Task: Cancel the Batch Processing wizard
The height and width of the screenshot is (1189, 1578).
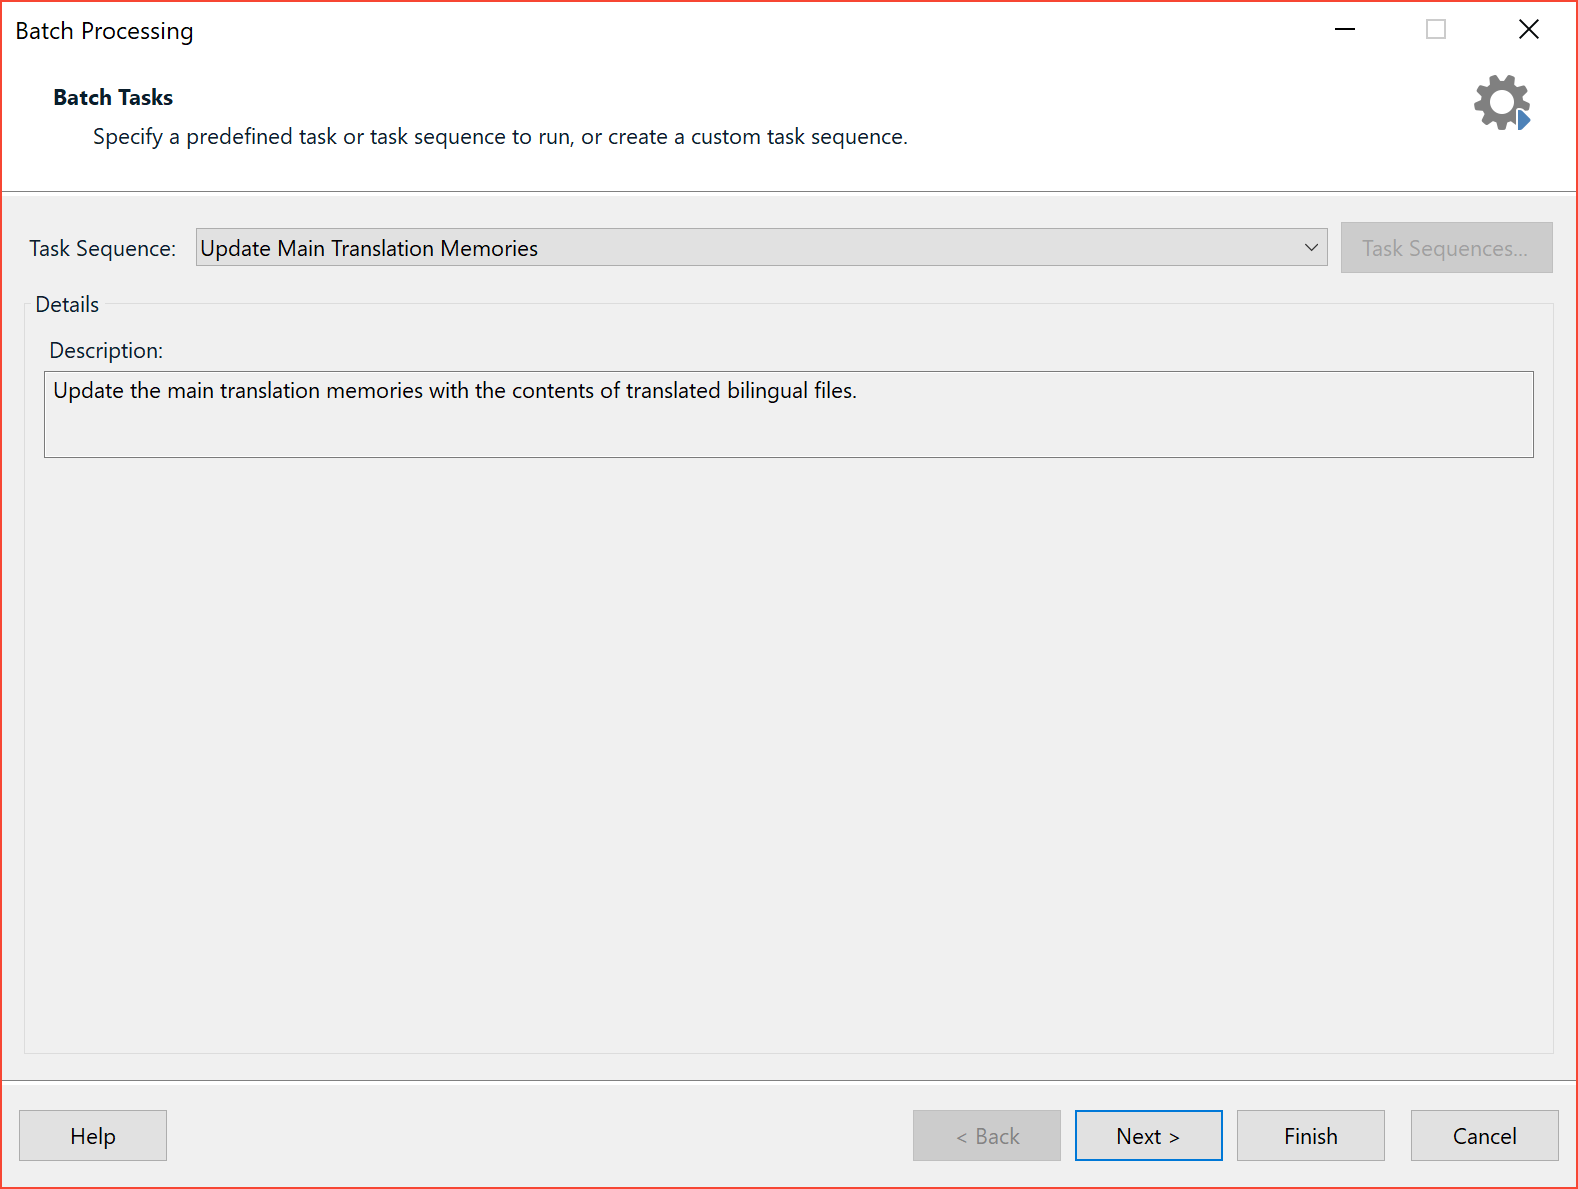Action: (1484, 1136)
